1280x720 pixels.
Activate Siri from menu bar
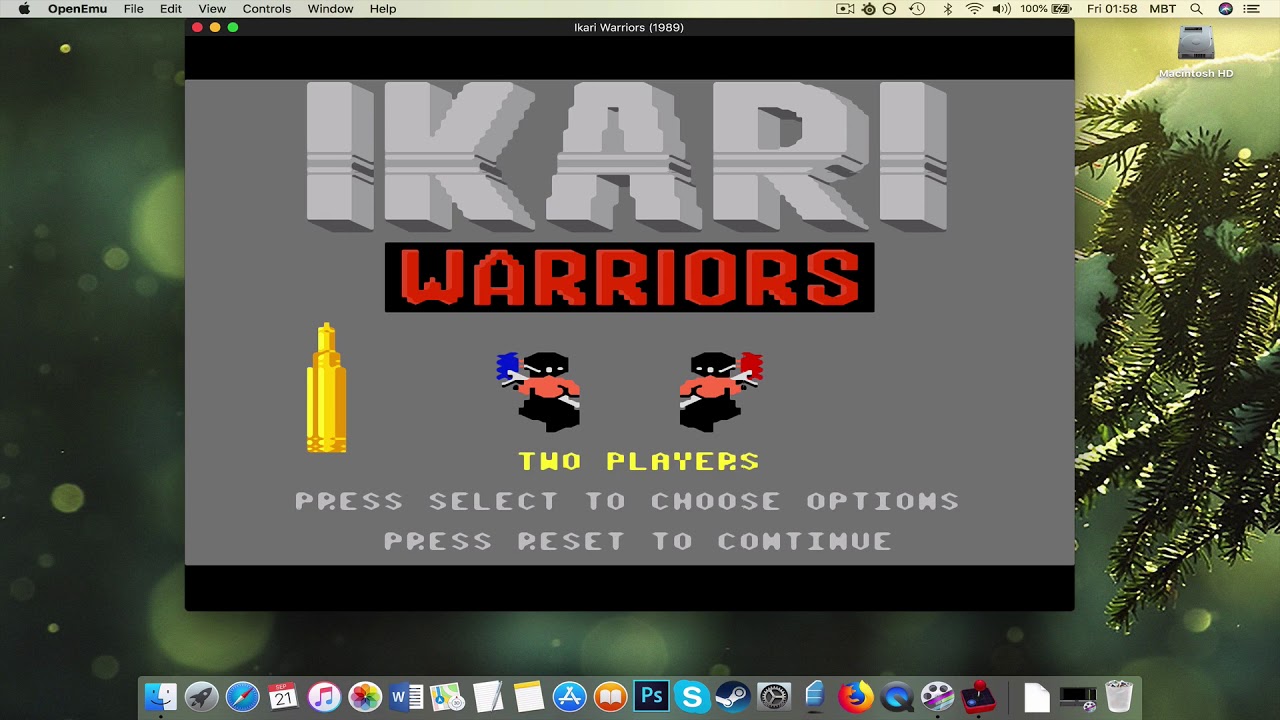tap(1226, 9)
